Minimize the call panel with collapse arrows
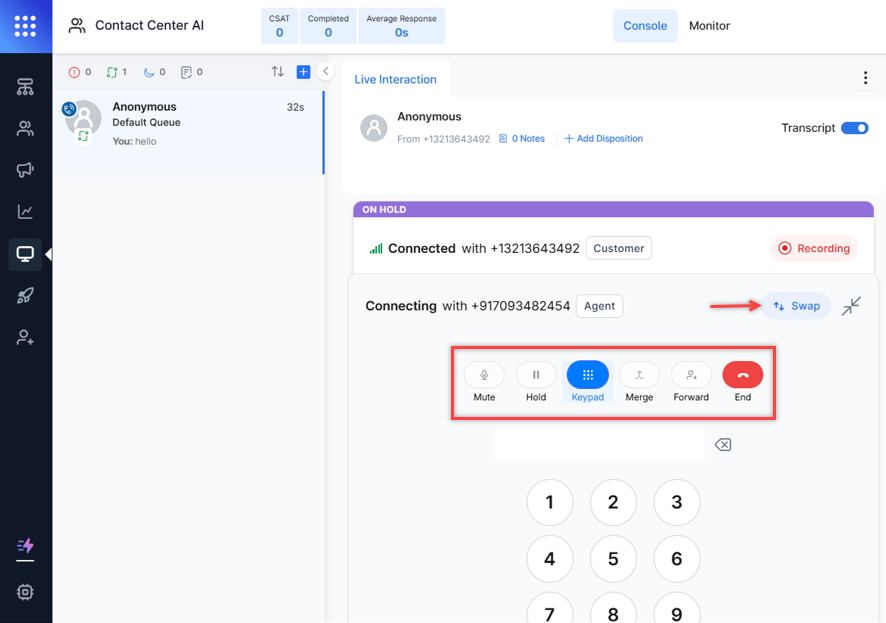 coord(851,306)
